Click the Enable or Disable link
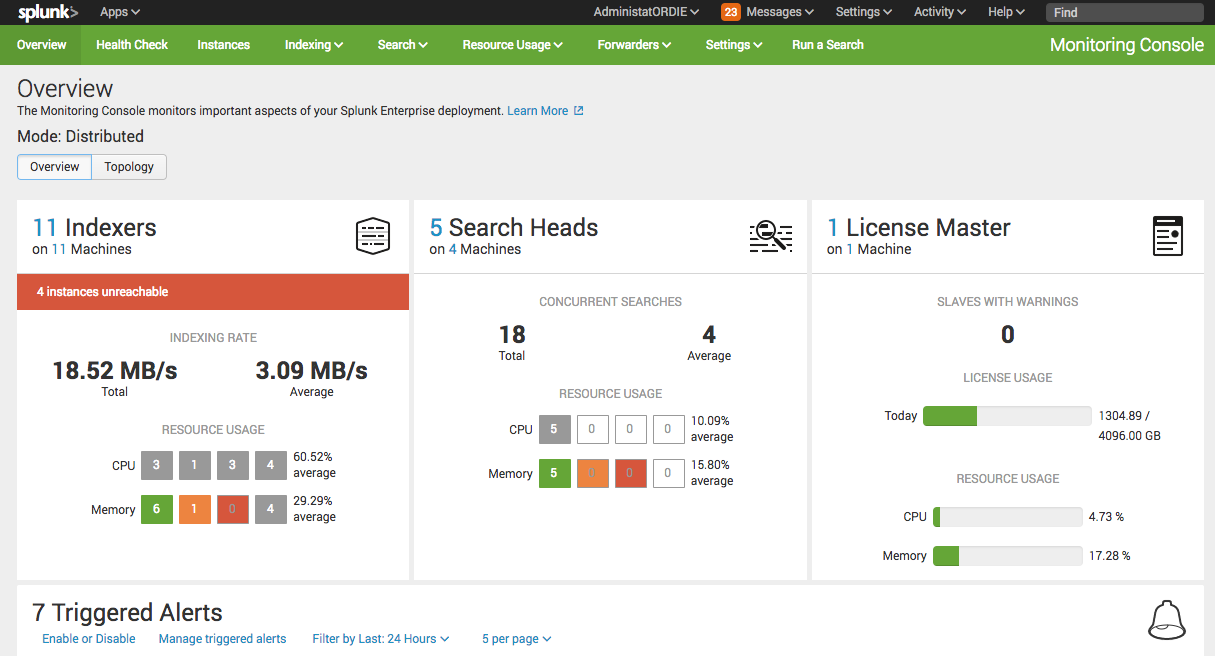 tap(88, 638)
